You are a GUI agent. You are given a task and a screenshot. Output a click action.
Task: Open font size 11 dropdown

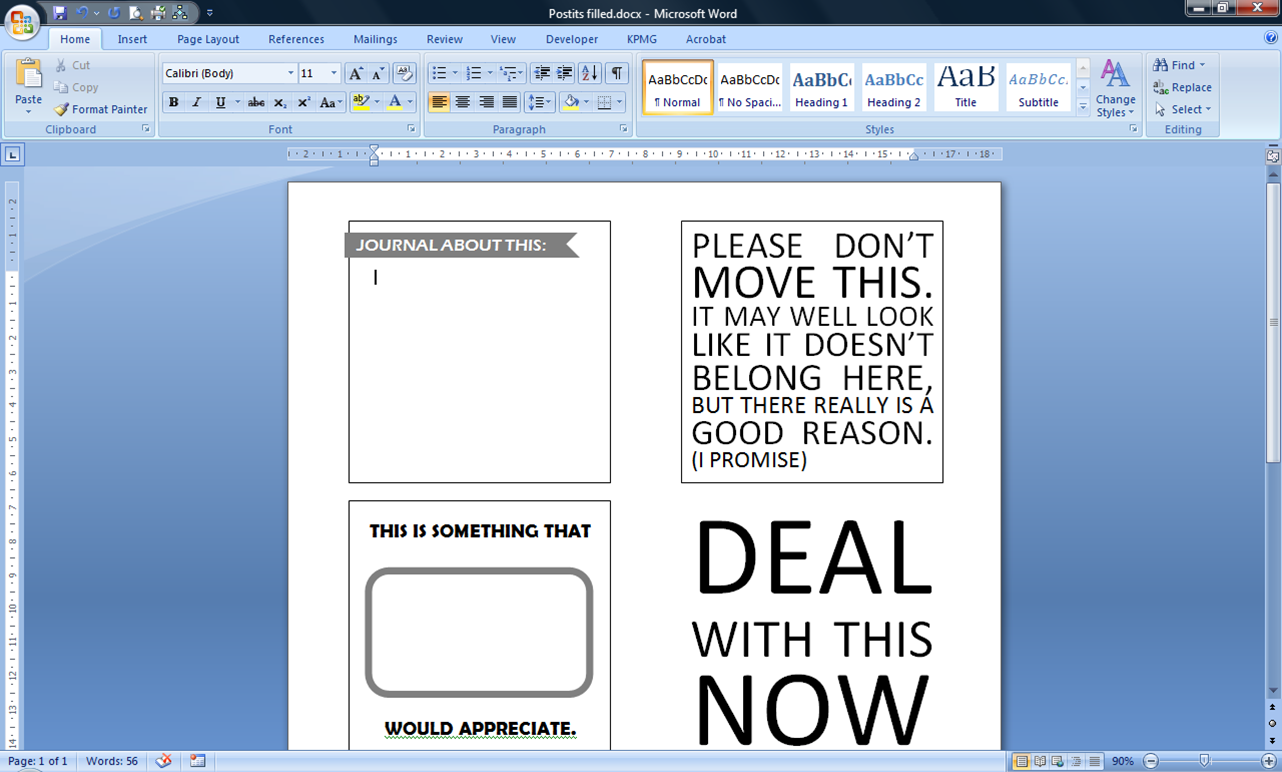click(334, 73)
